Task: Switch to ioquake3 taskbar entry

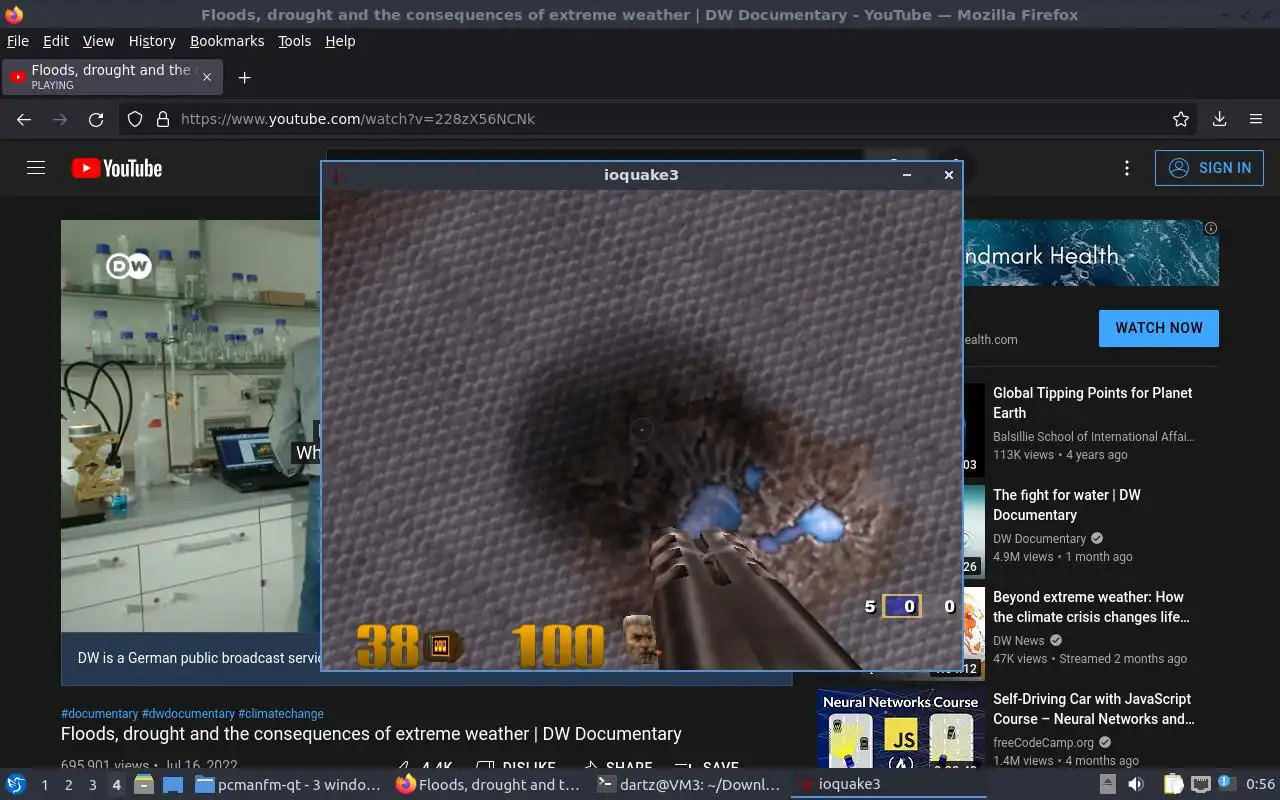Action: [888, 785]
